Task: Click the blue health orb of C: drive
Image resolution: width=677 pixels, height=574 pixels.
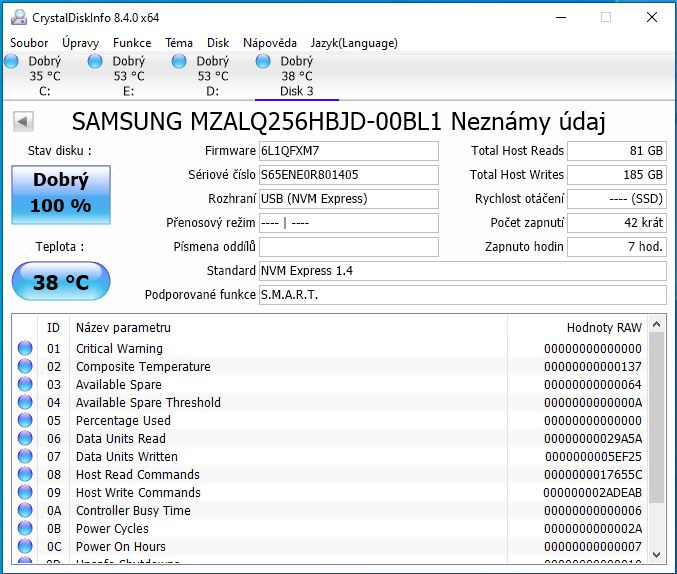Action: 12,61
